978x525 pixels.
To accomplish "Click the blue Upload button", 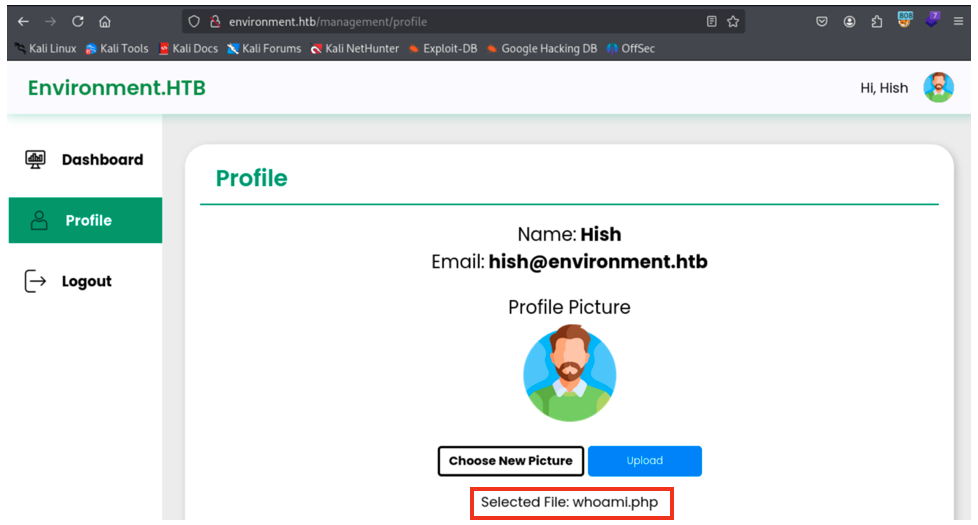I will [x=644, y=461].
